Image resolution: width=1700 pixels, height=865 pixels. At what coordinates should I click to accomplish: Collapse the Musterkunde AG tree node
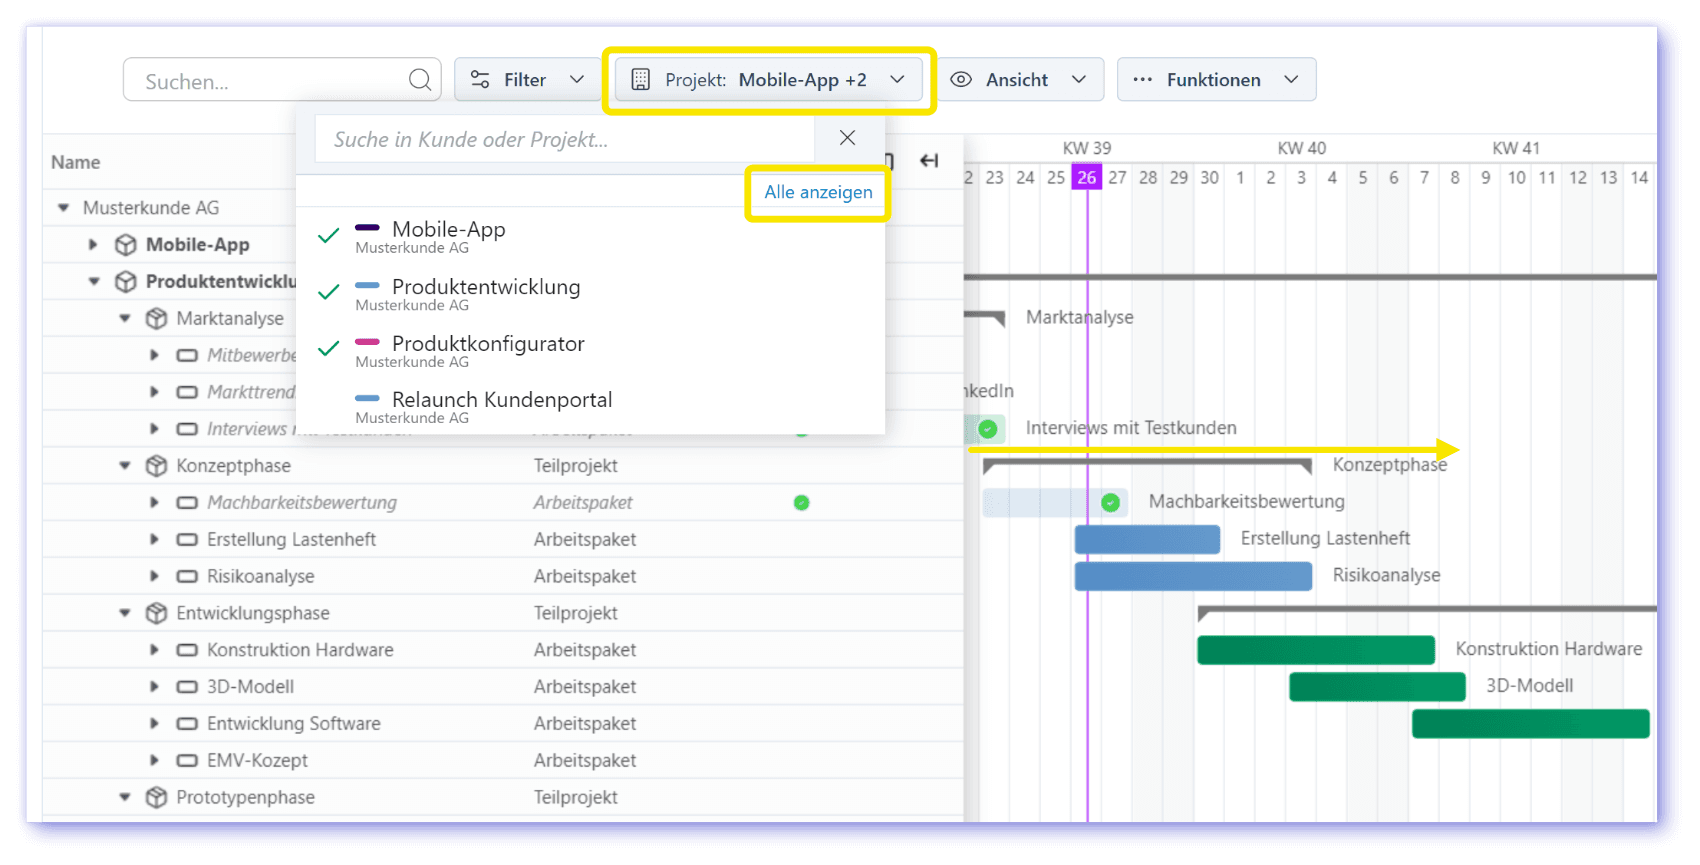(64, 208)
